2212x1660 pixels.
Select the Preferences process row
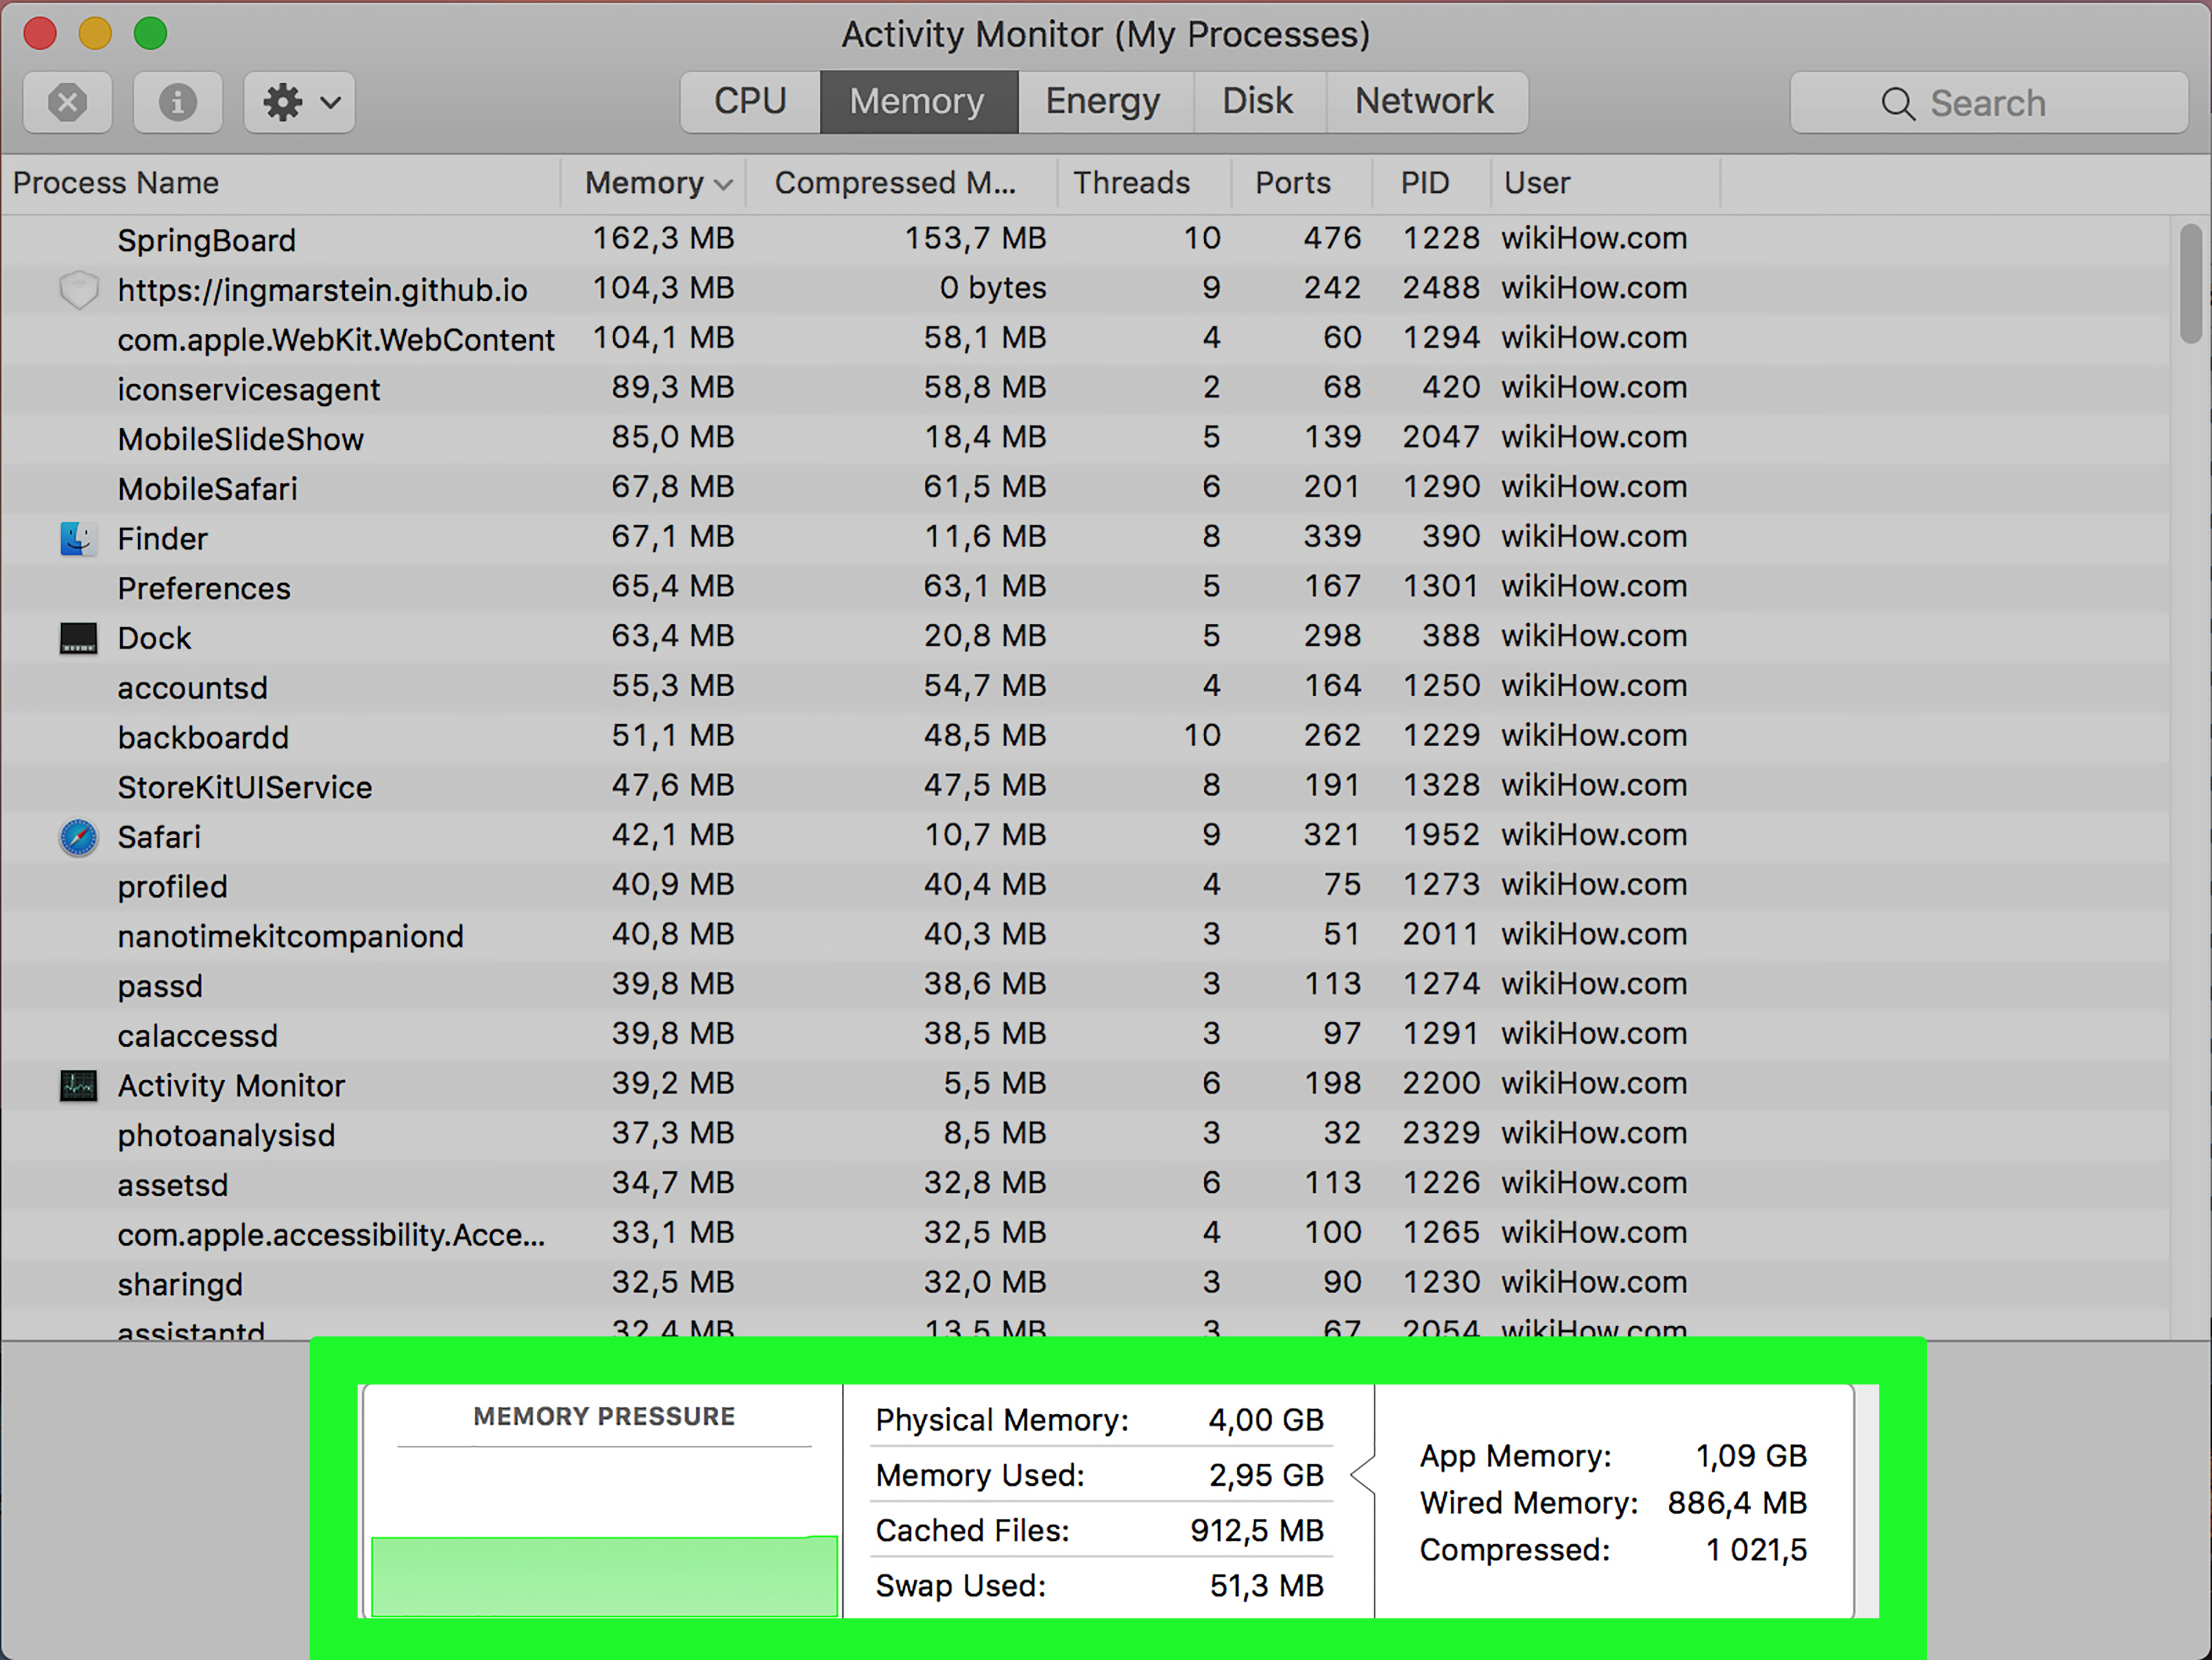(1085, 588)
